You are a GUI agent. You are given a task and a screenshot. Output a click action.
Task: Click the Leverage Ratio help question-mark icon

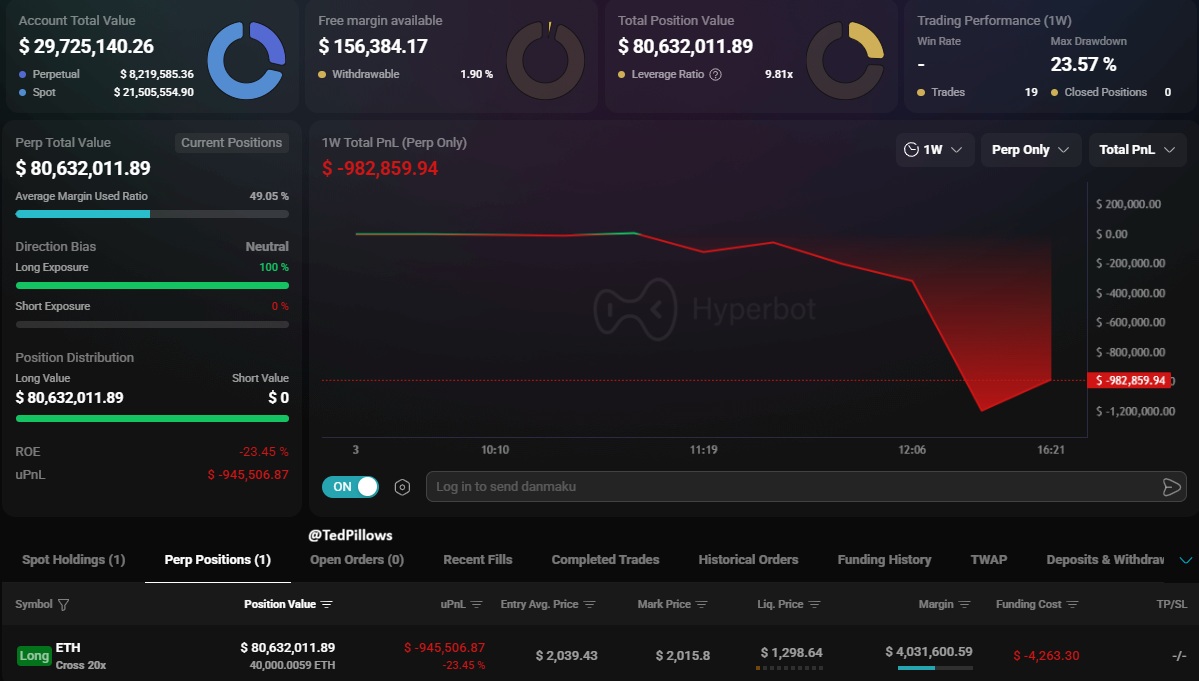pyautogui.click(x=715, y=74)
